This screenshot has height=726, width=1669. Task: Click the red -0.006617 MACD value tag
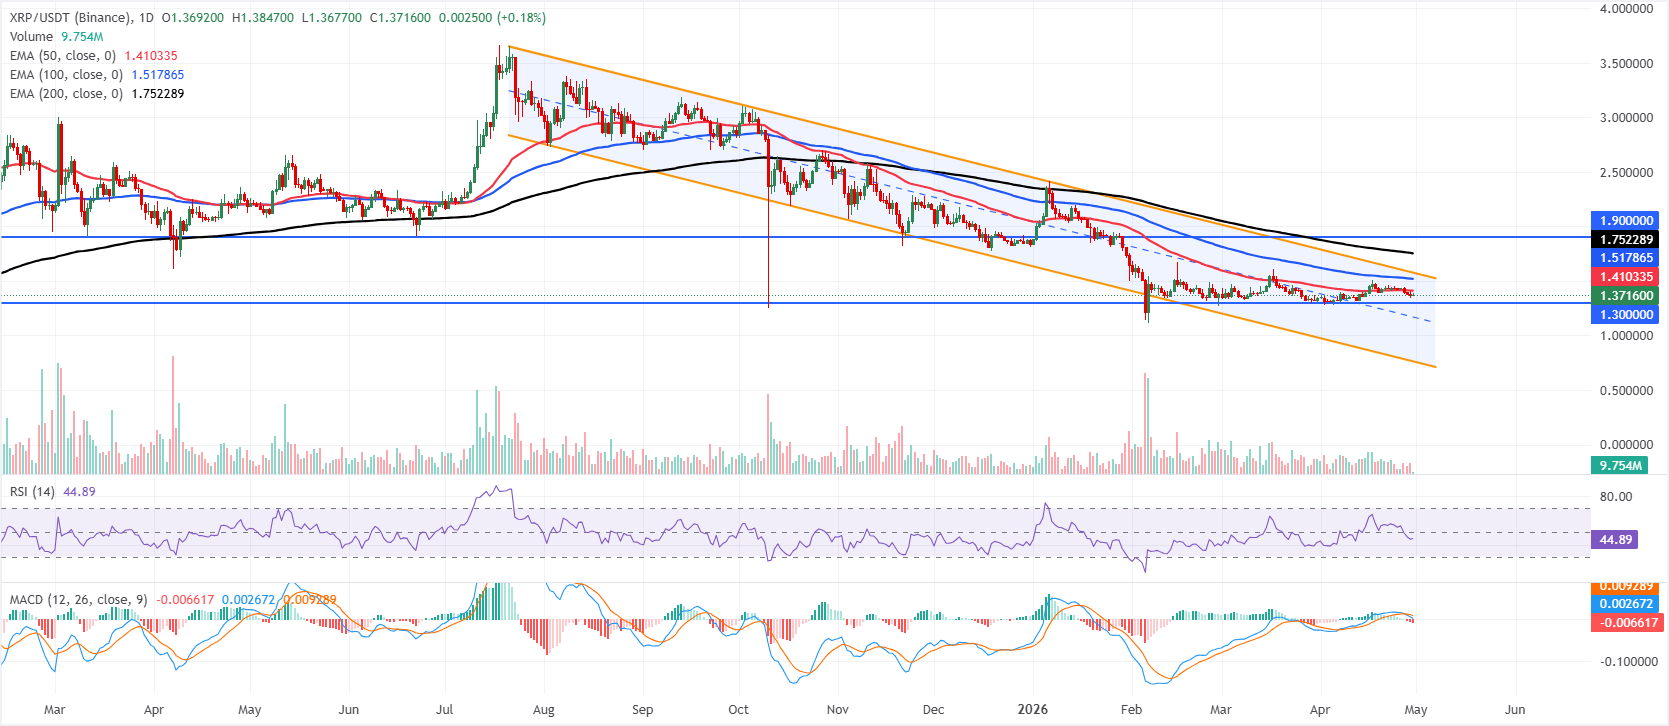1627,623
